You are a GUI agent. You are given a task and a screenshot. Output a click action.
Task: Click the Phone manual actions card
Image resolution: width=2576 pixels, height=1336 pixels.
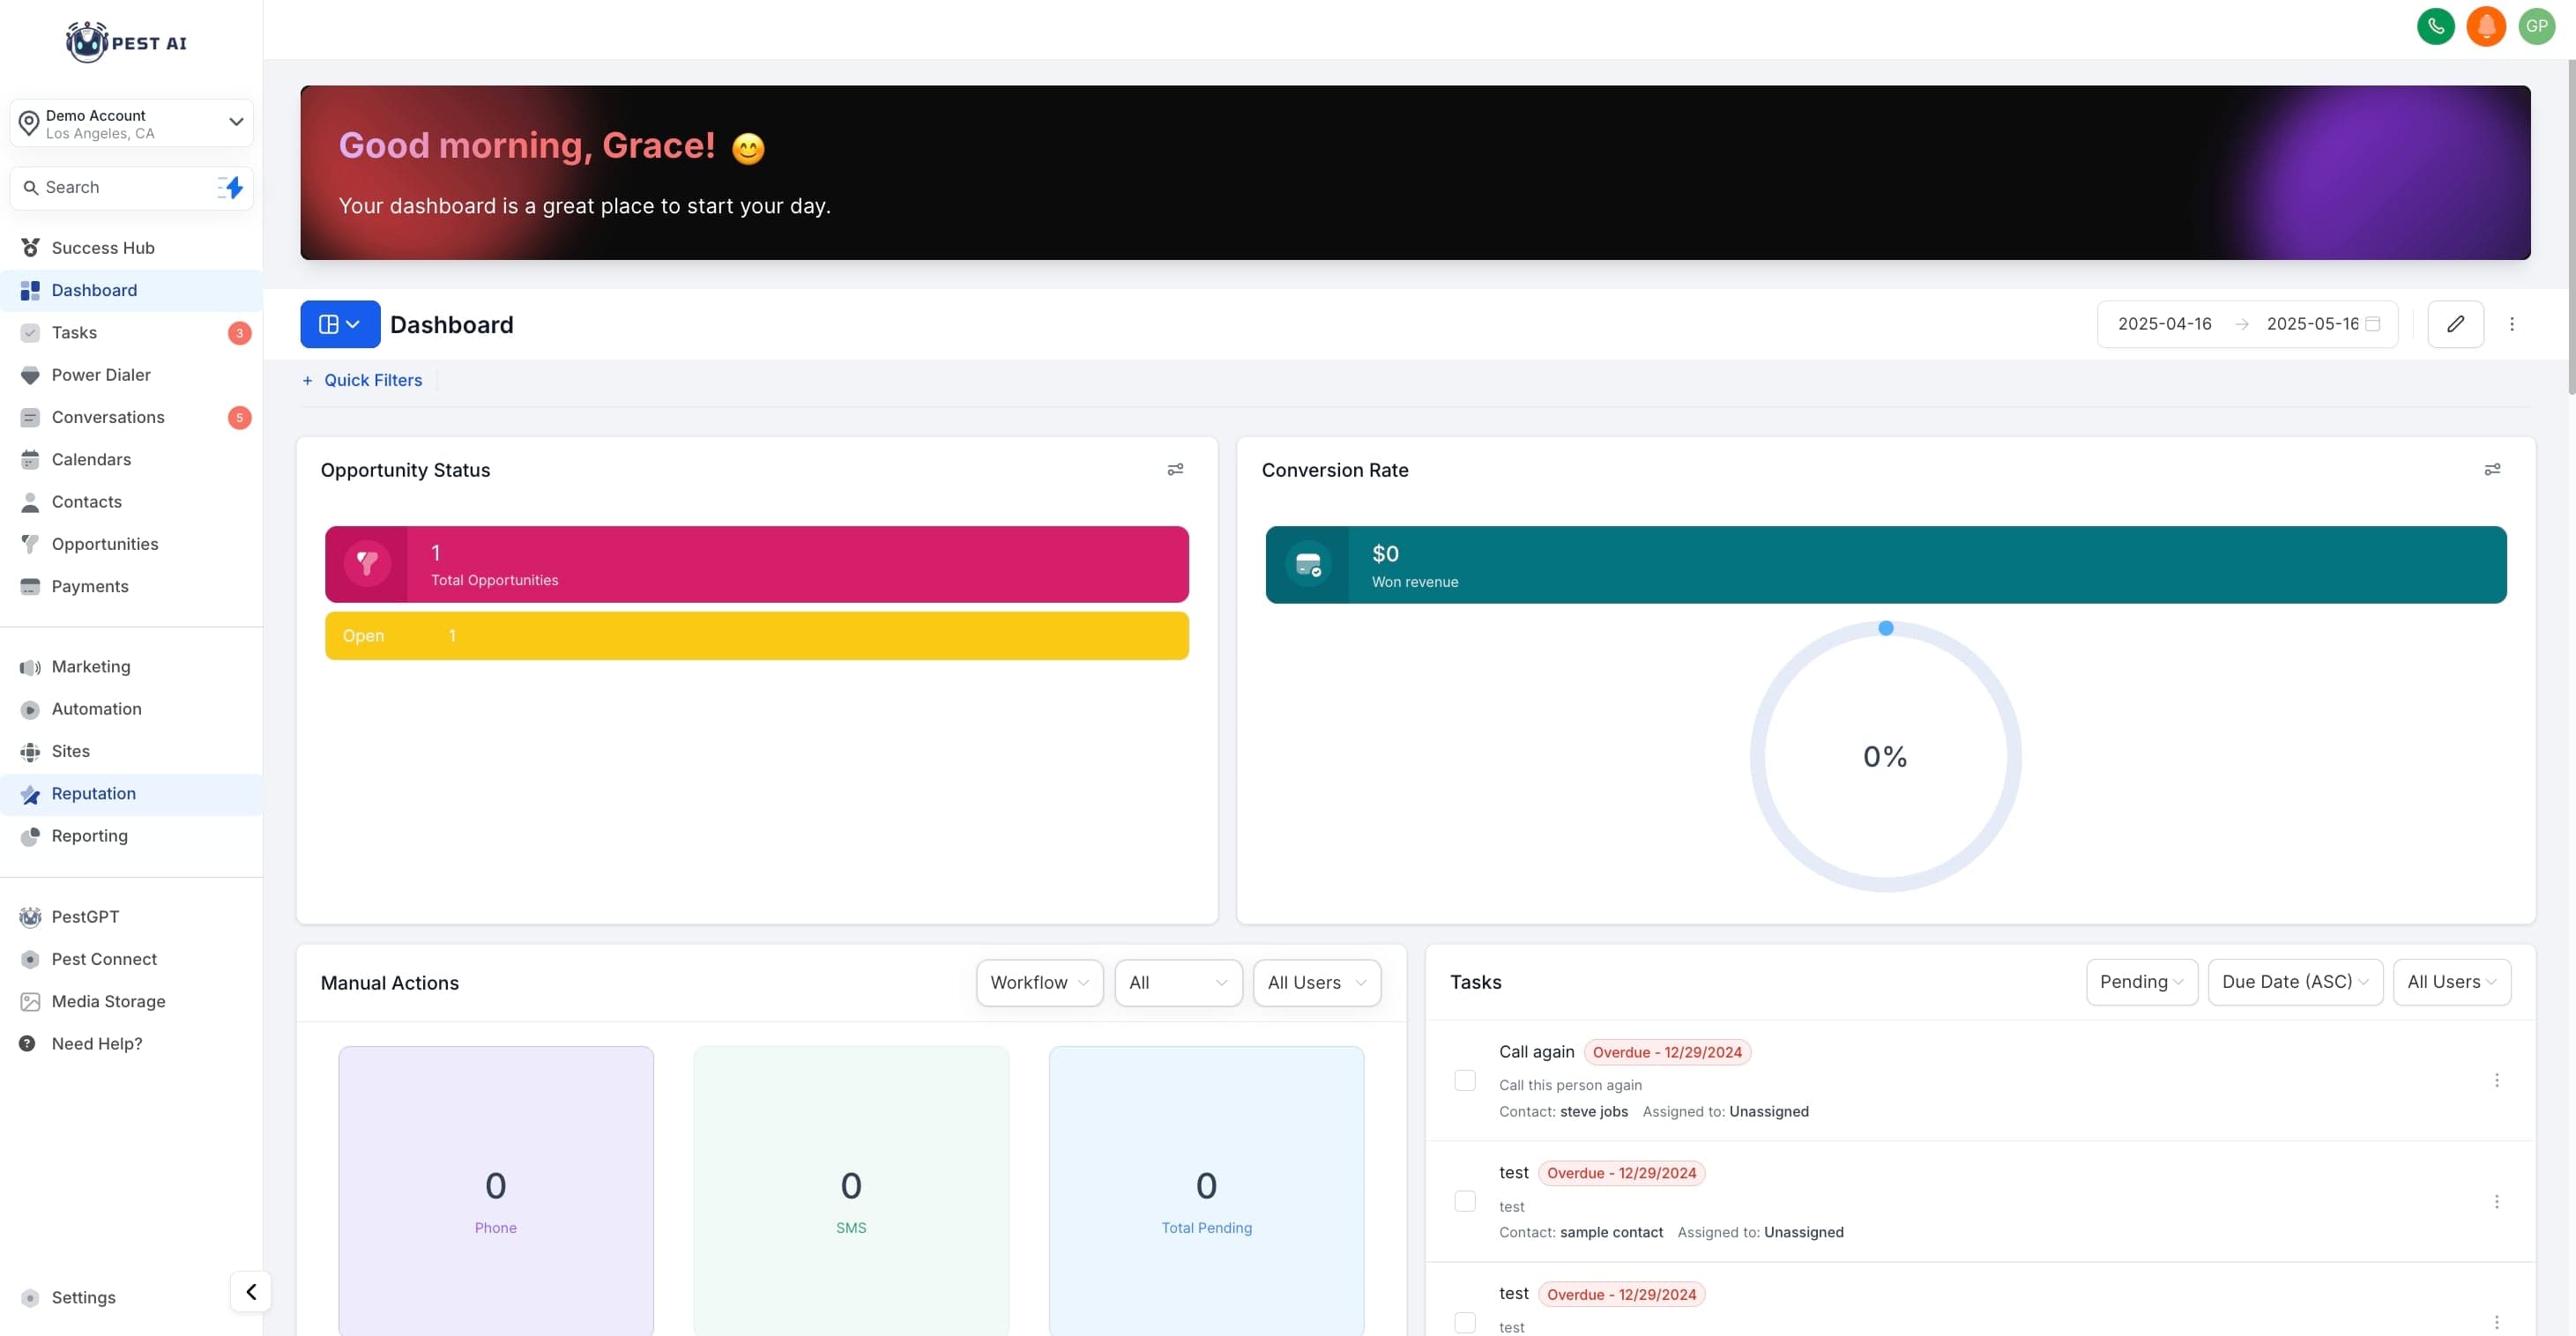click(x=496, y=1191)
